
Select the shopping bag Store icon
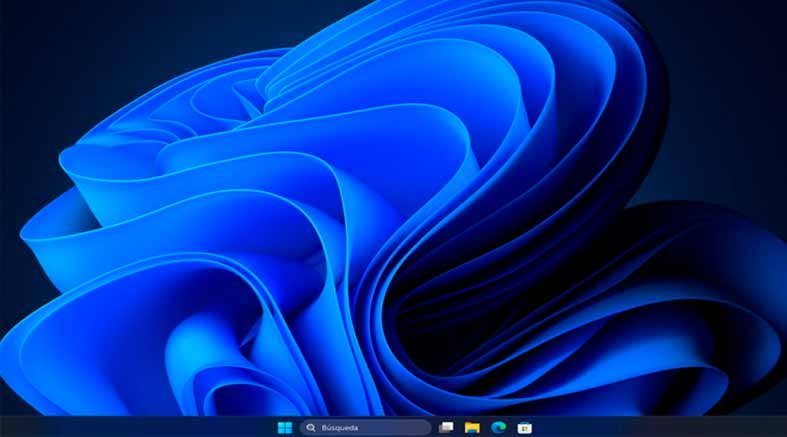click(x=524, y=427)
